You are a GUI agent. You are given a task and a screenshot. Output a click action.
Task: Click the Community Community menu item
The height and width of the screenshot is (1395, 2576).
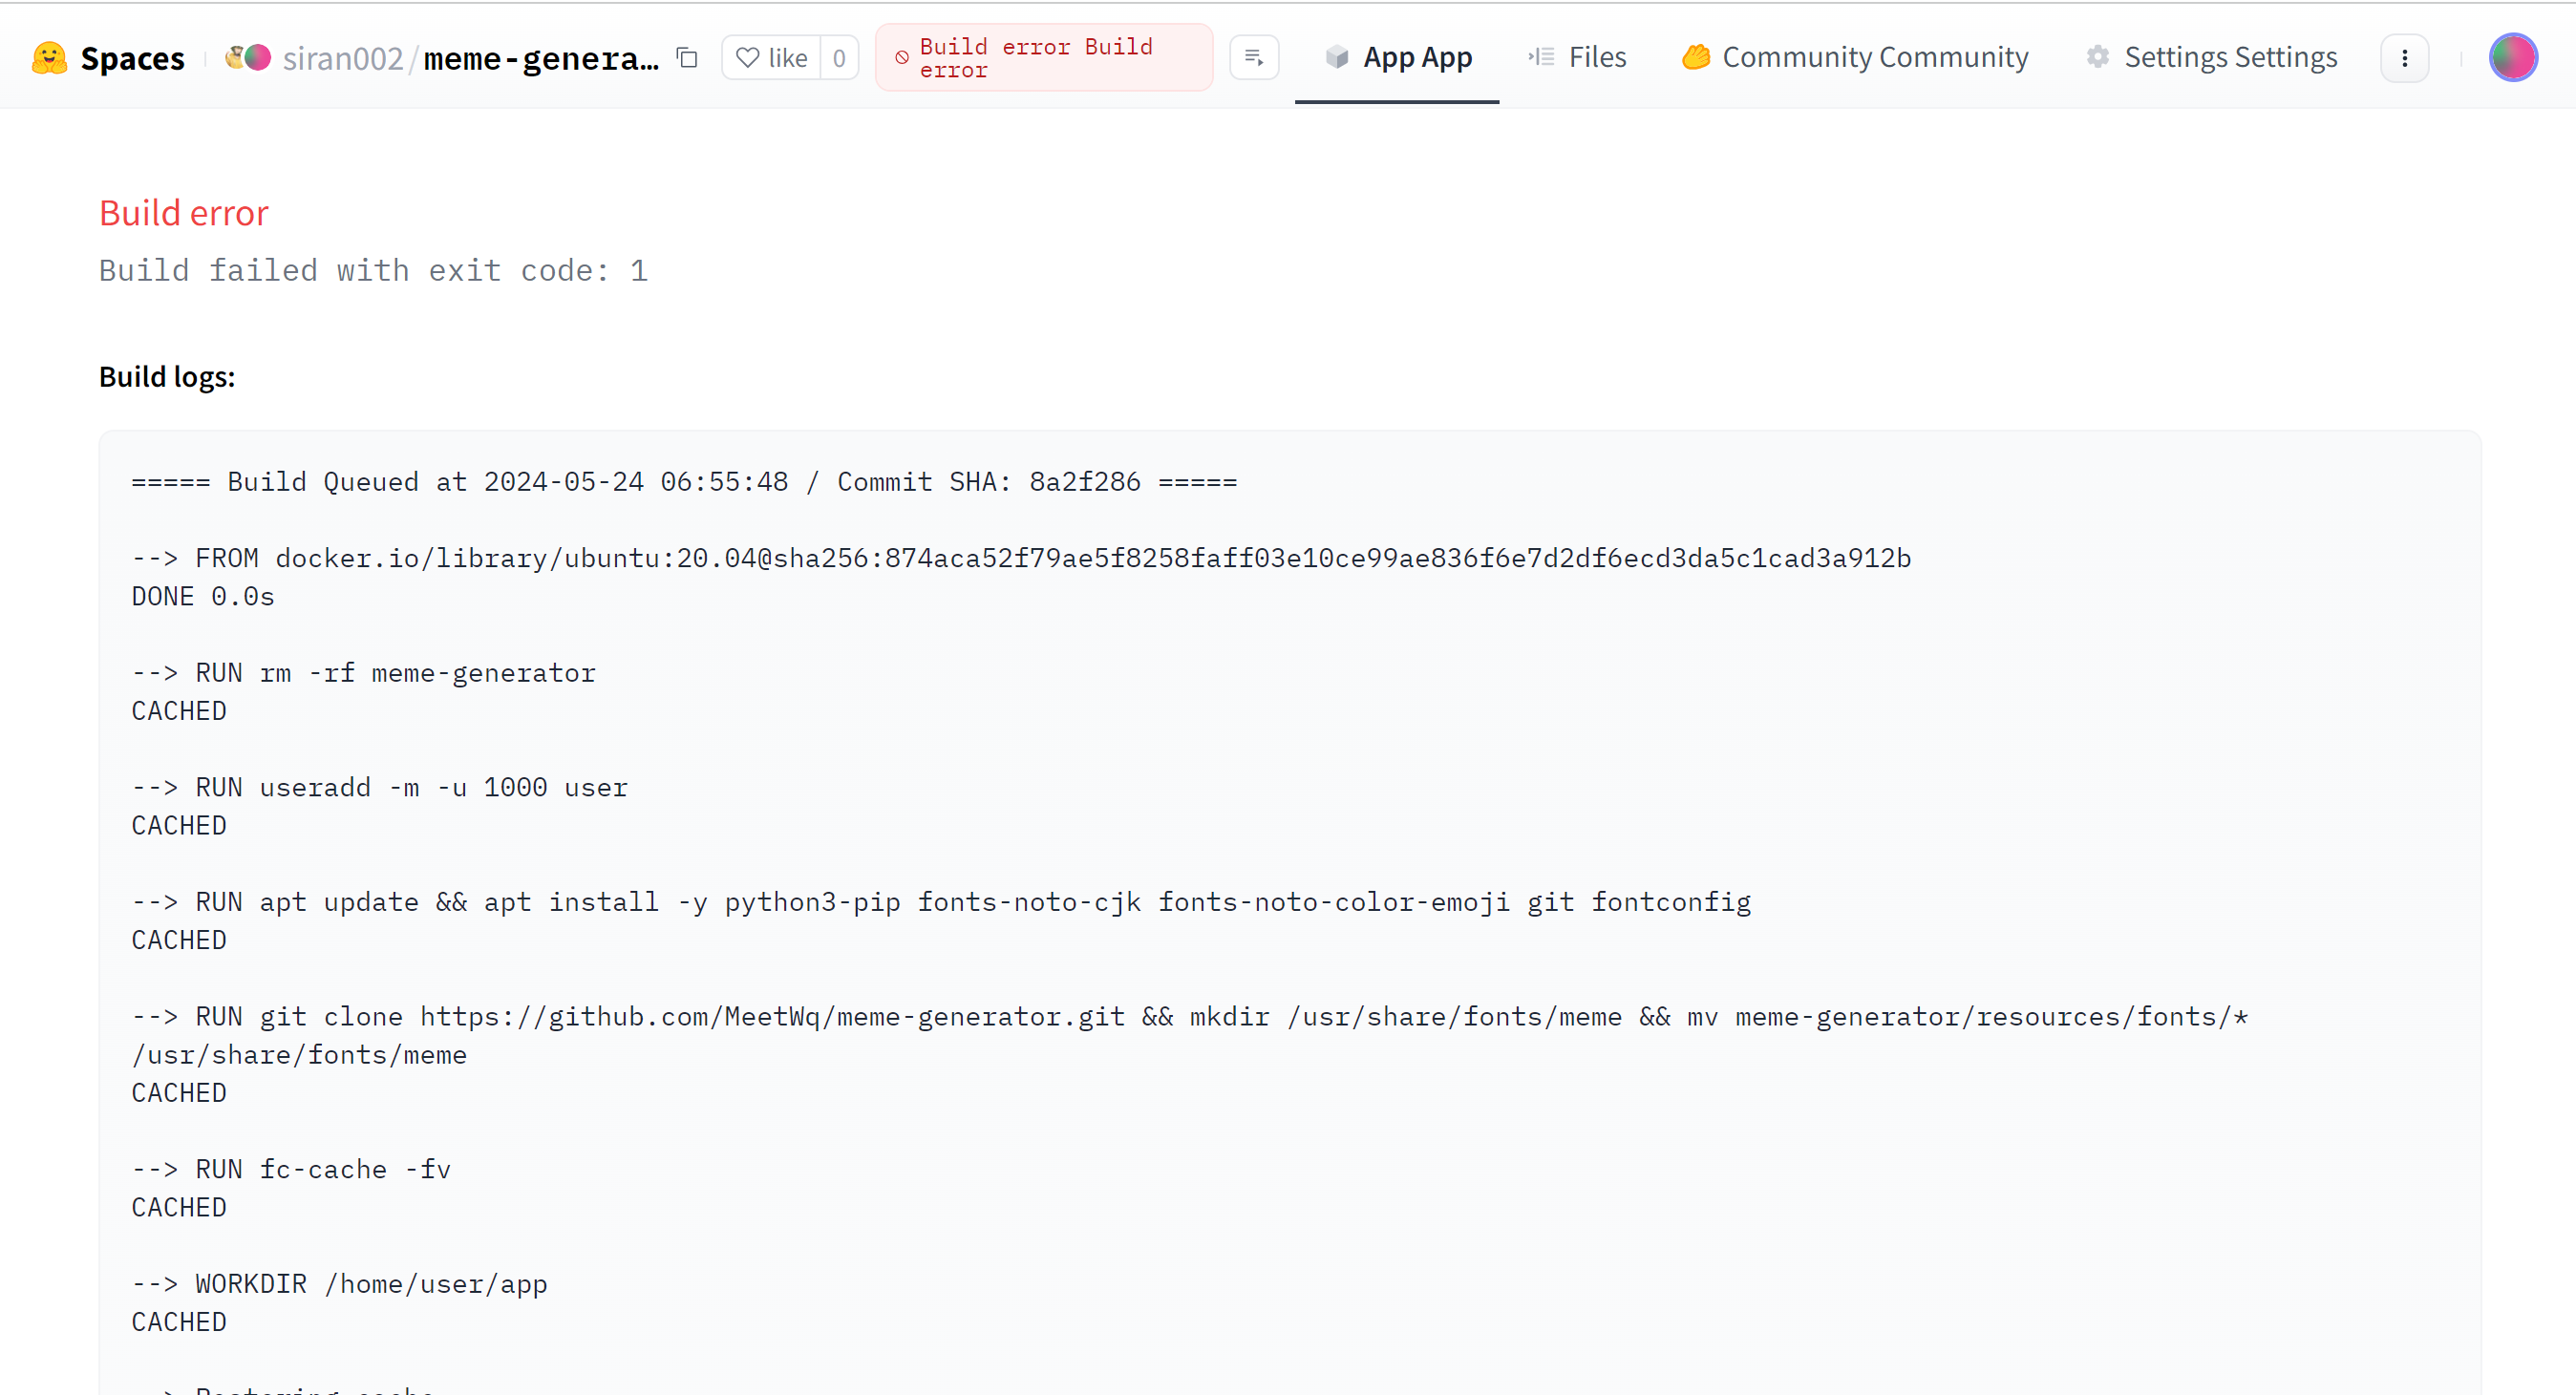click(x=1854, y=55)
